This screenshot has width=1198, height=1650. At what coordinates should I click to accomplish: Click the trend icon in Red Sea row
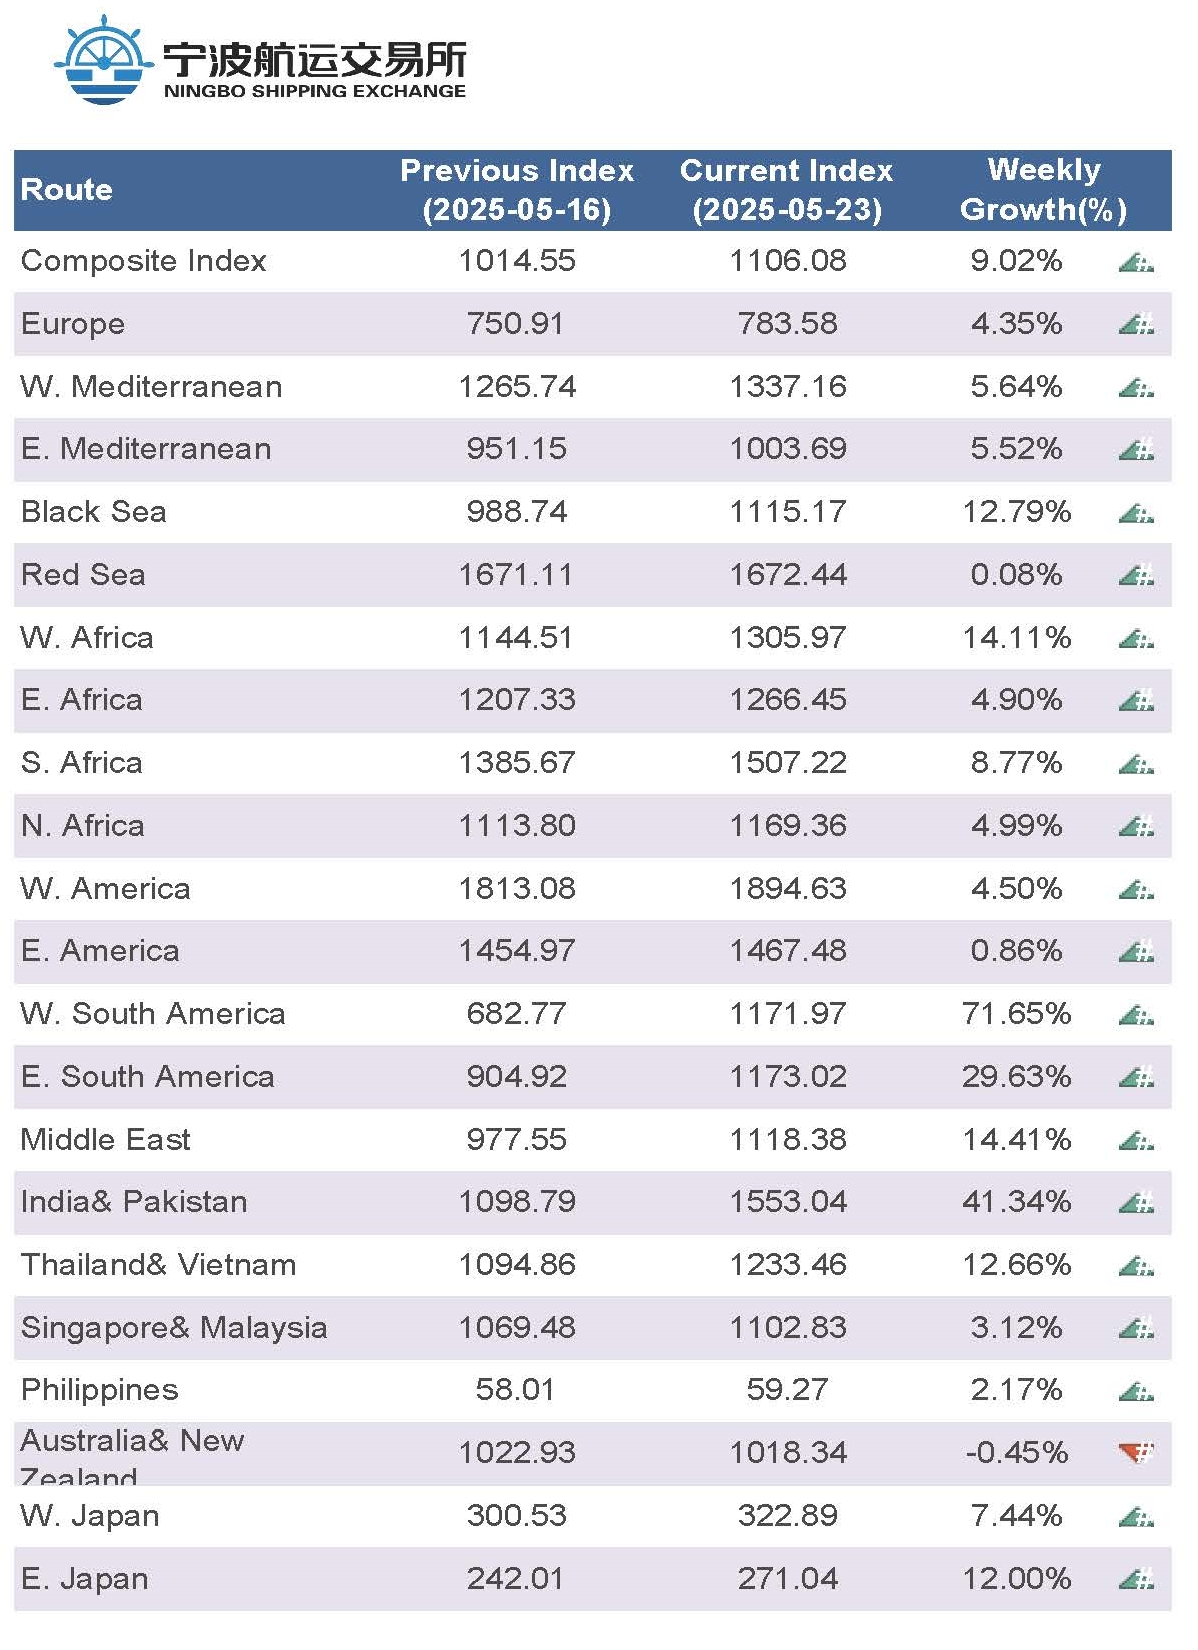[1136, 575]
